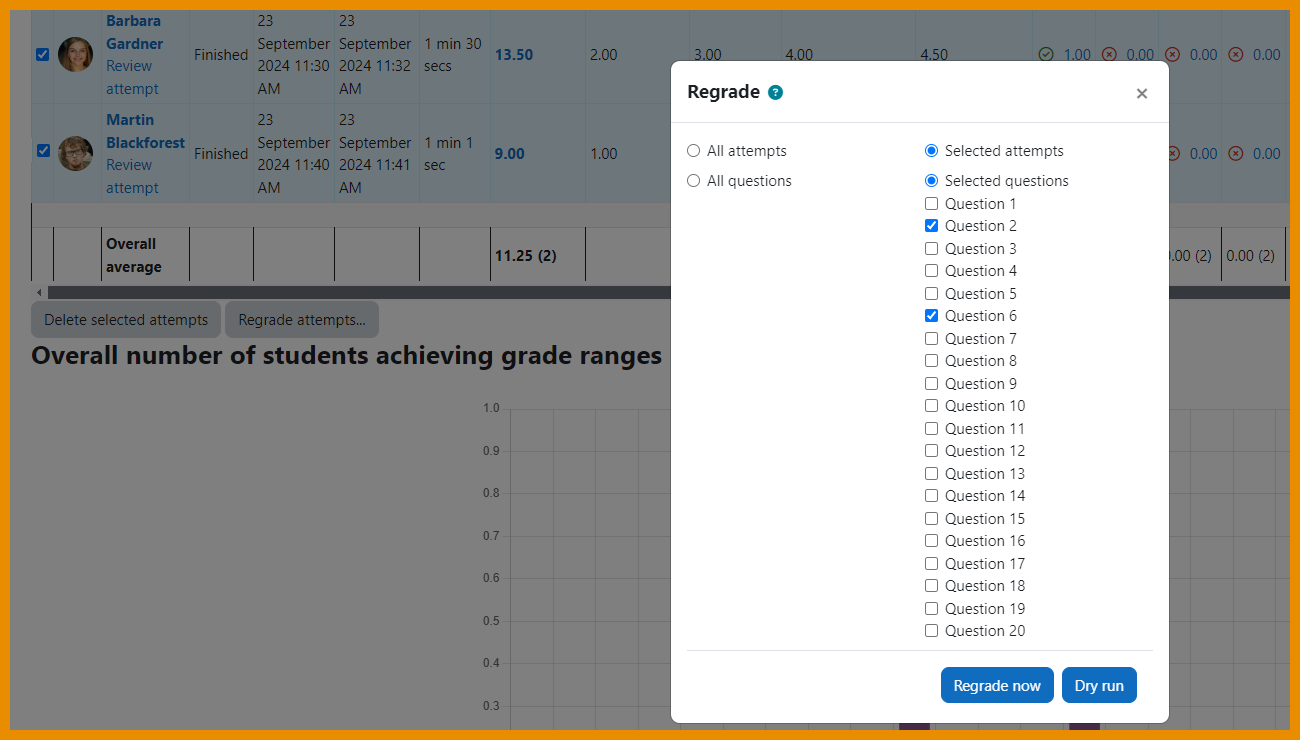Click the red cross icon beside Martin's last 0.00
Screen dimensions: 1300x740
pos(1234,154)
